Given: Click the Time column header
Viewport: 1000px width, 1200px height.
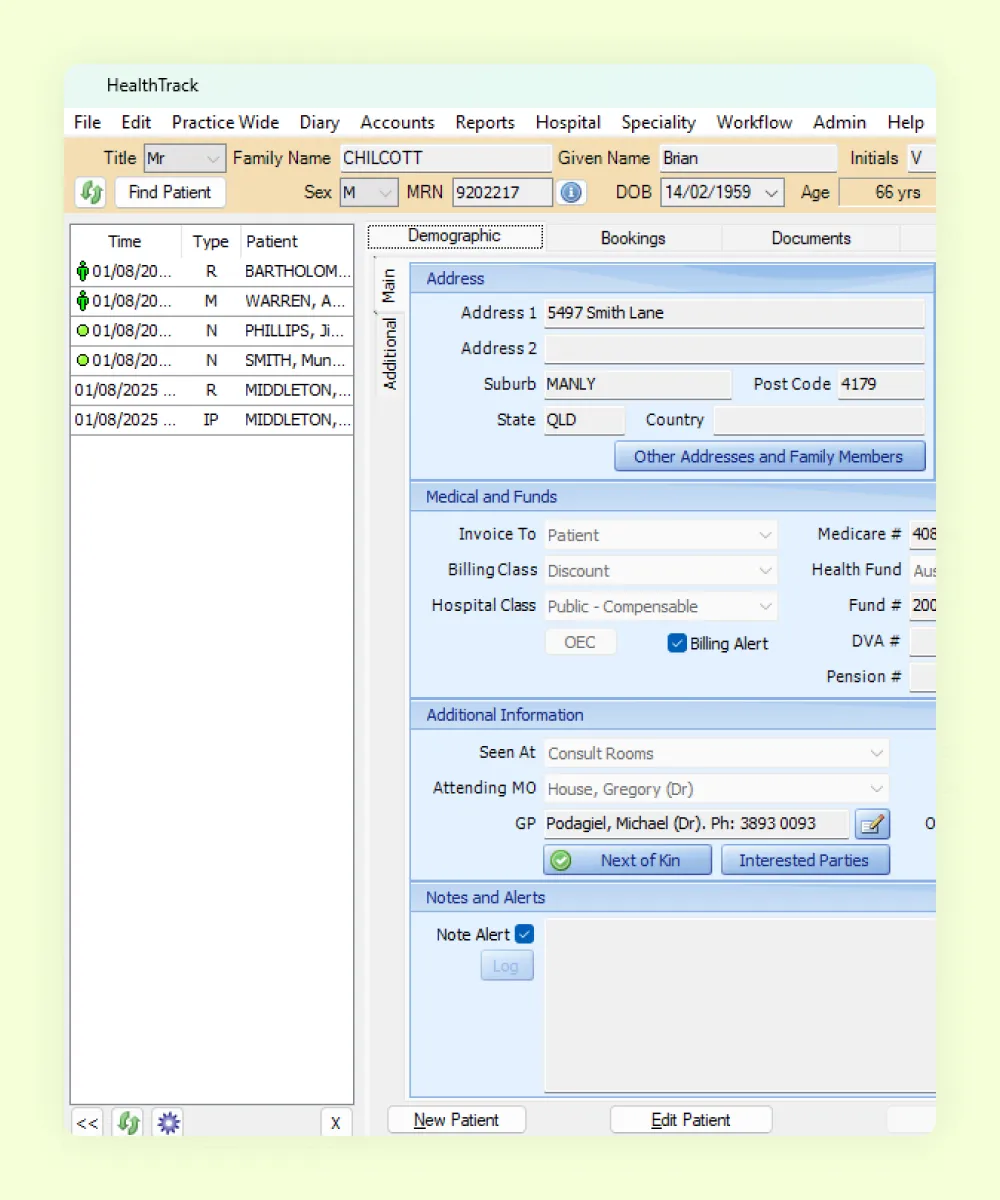Looking at the screenshot, I should [x=126, y=241].
